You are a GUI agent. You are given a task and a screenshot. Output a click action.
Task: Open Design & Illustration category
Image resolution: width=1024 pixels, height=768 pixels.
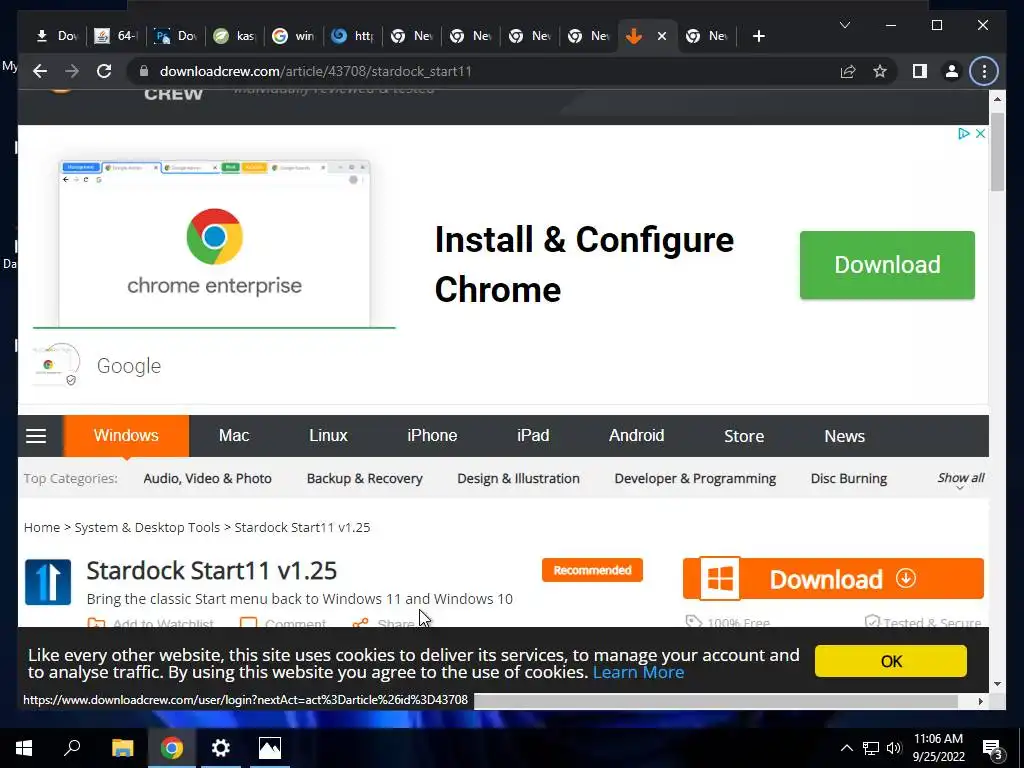click(x=519, y=479)
